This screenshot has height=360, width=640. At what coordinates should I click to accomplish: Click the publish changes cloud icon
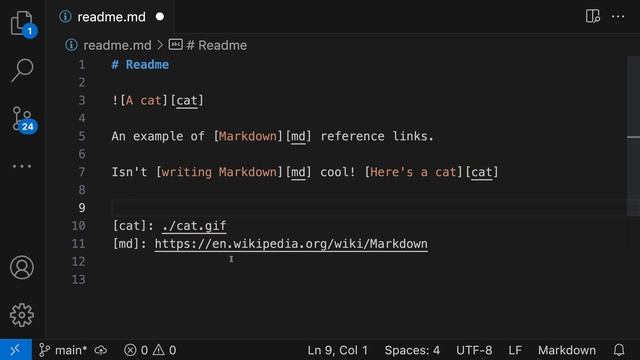point(100,350)
